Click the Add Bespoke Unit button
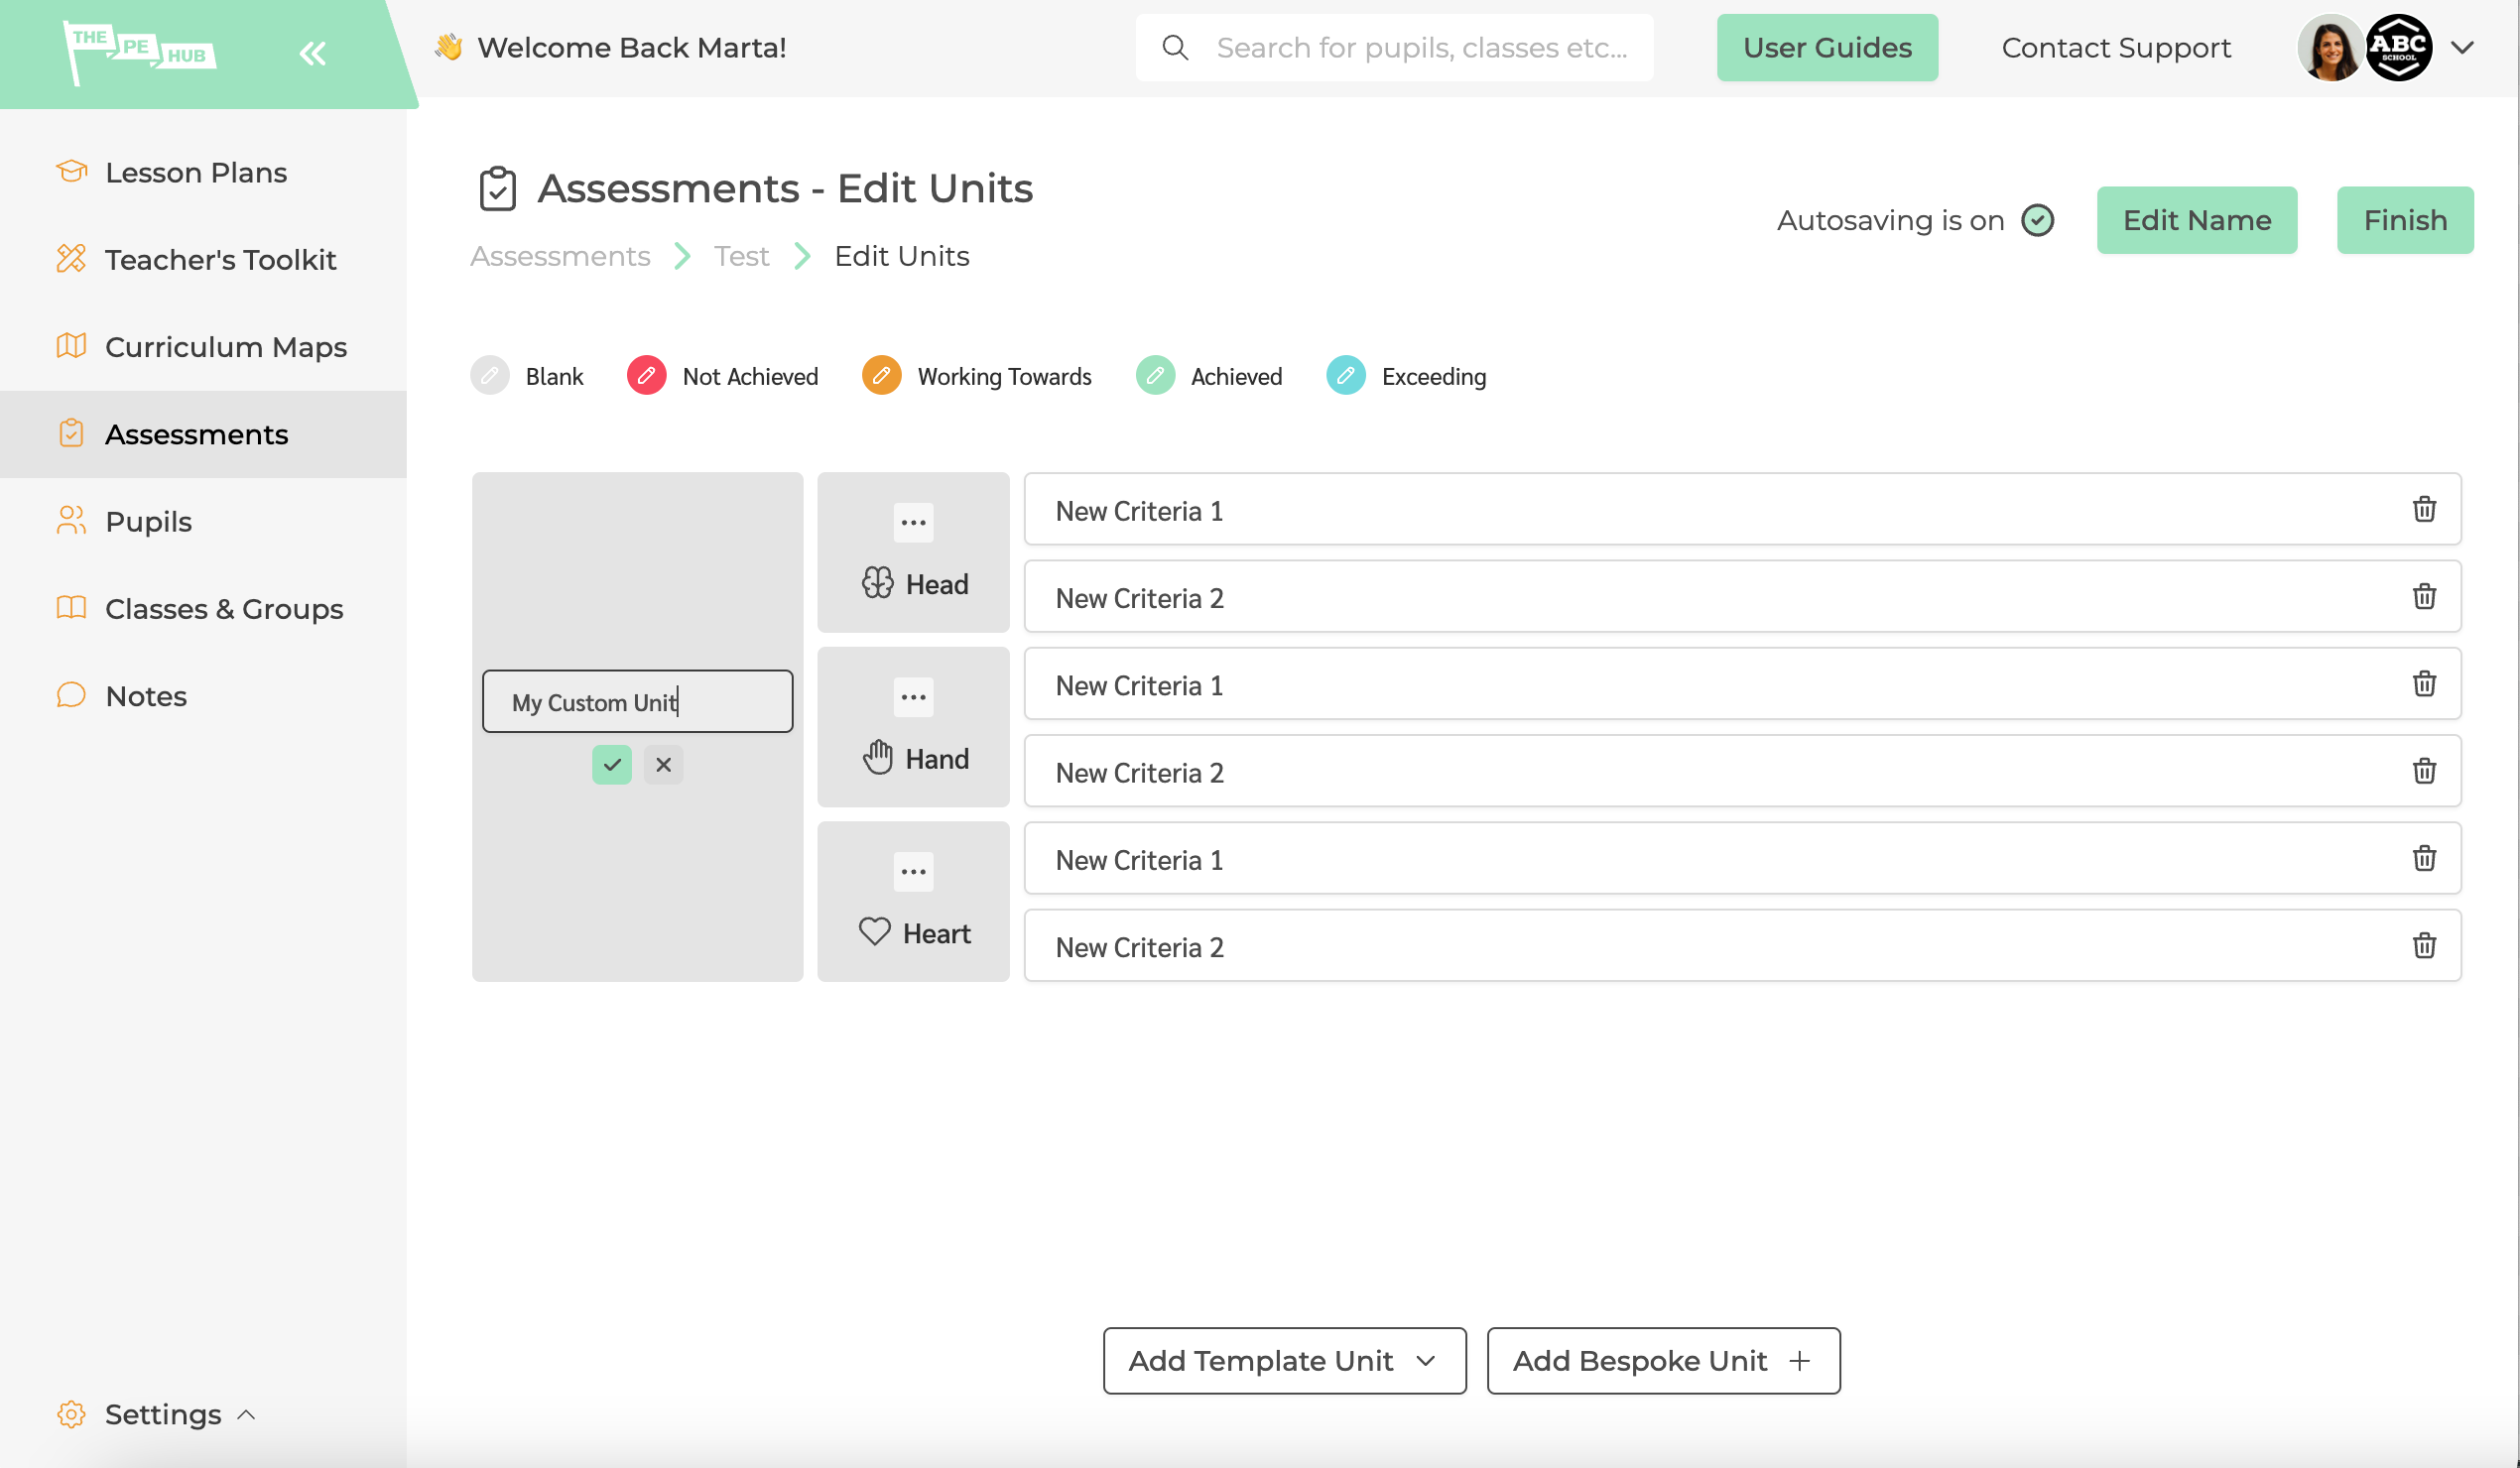Image resolution: width=2520 pixels, height=1468 pixels. coord(1662,1360)
